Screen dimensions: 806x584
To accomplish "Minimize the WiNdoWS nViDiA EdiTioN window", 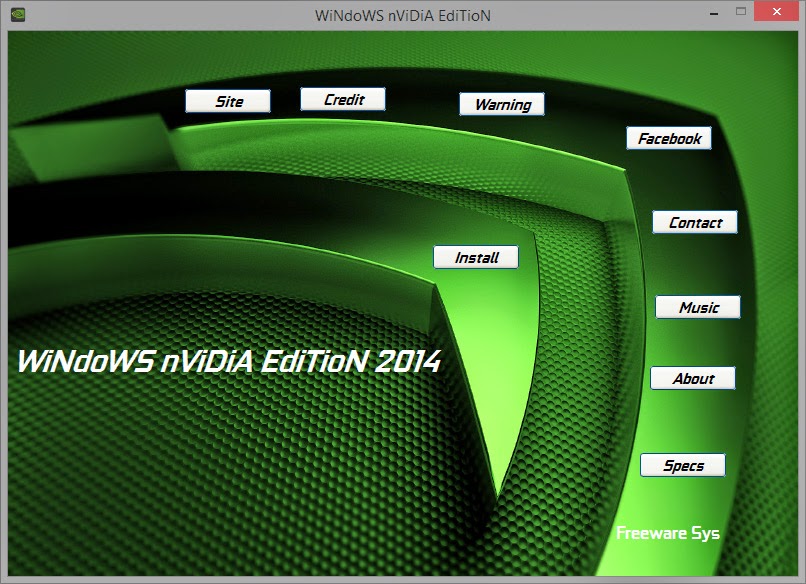I will [713, 13].
